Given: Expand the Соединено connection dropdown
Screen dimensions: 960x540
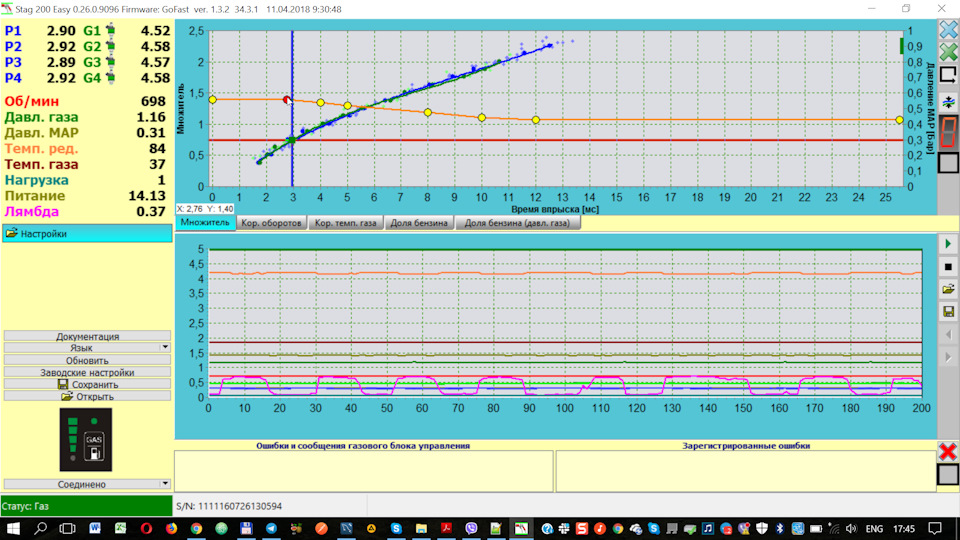Looking at the screenshot, I should [87, 484].
